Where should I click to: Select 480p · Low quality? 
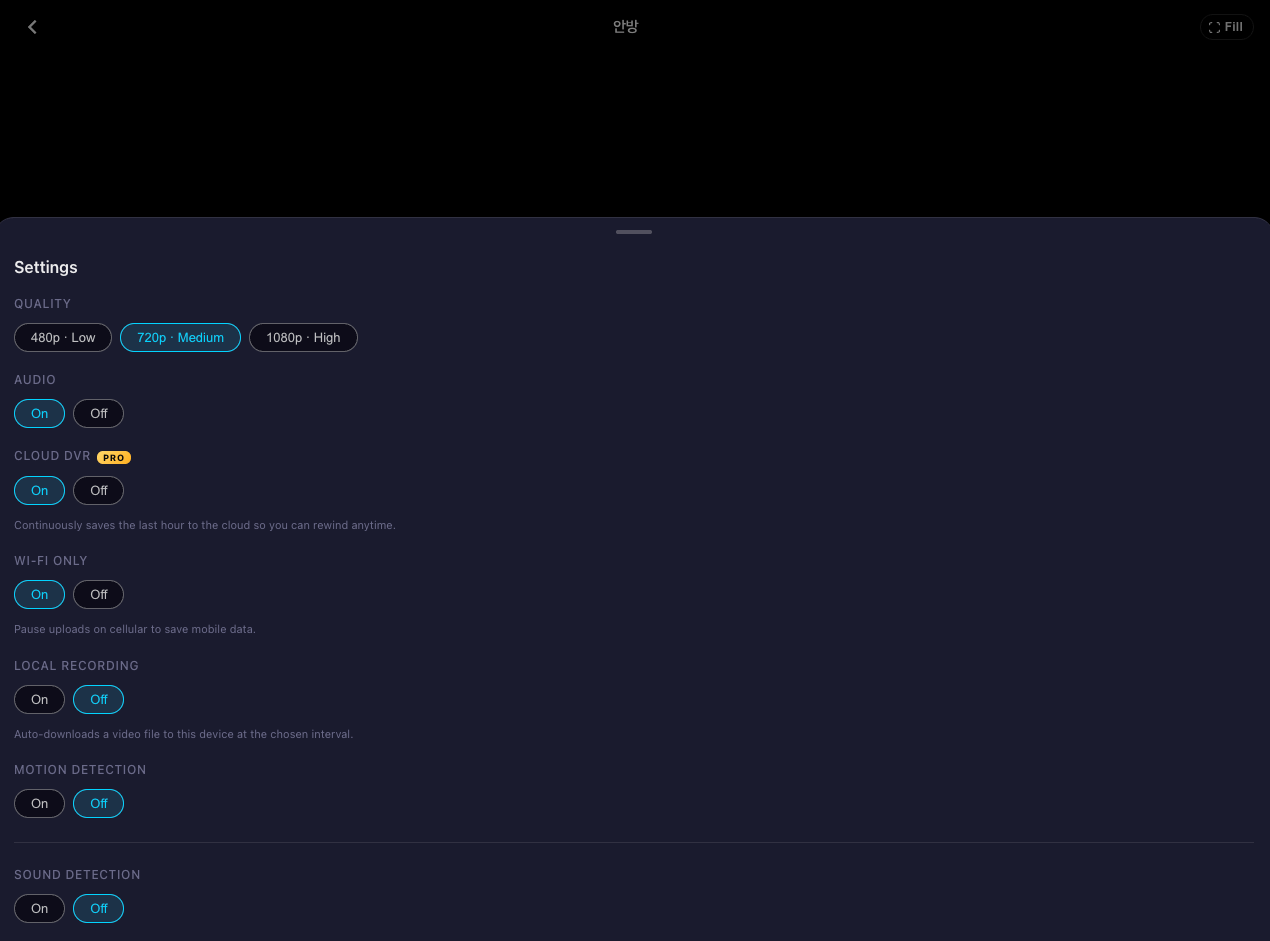pyautogui.click(x=63, y=338)
